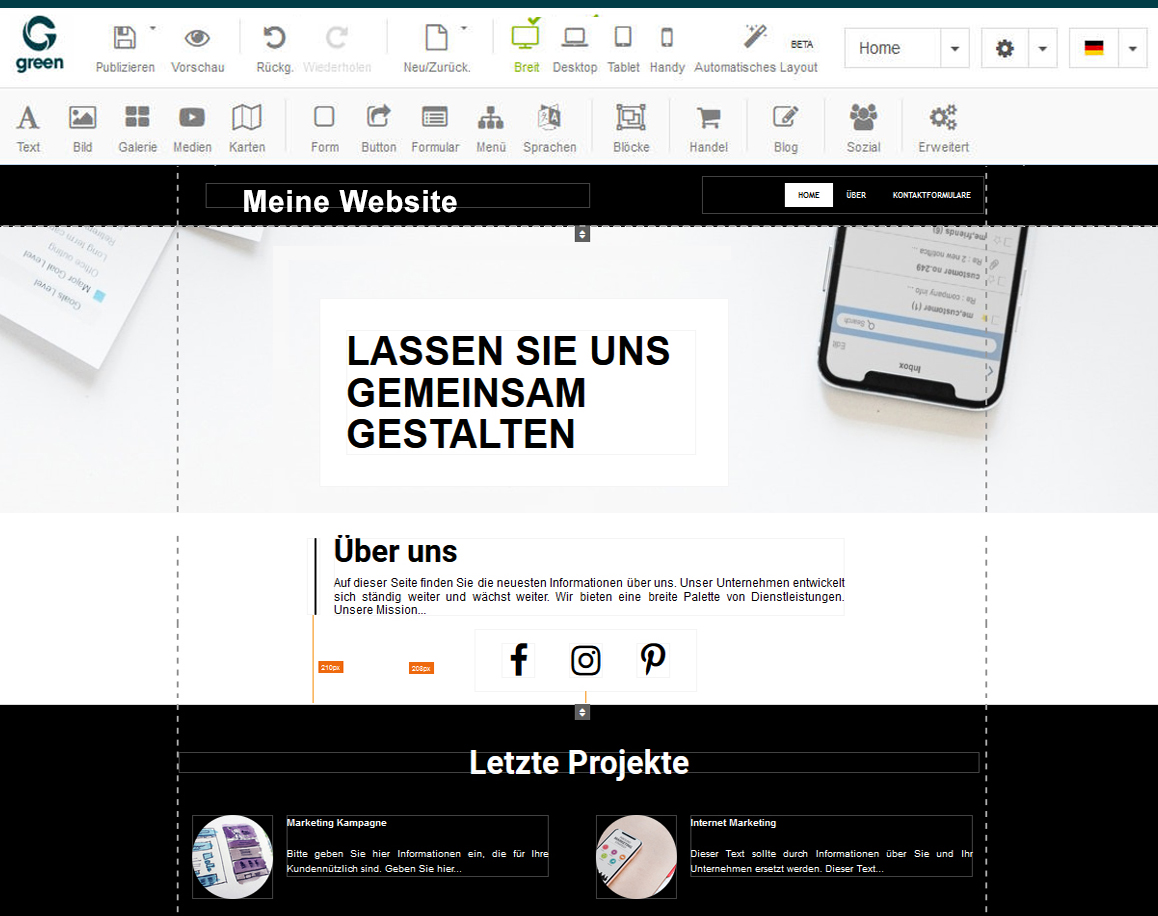Select the Text tool
The width and height of the screenshot is (1158, 916).
point(28,127)
